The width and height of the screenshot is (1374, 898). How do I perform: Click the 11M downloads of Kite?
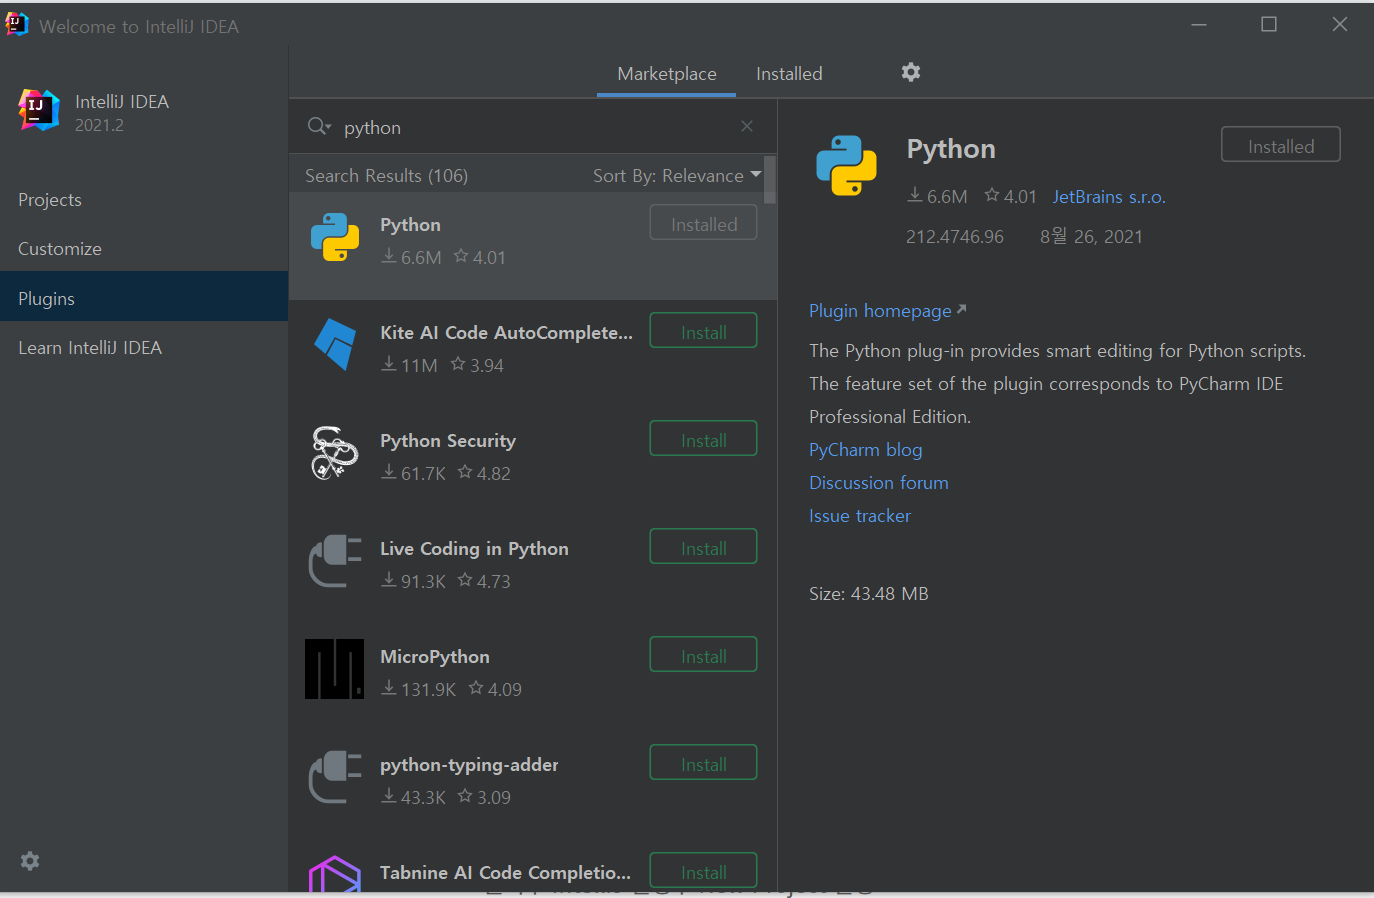(409, 365)
